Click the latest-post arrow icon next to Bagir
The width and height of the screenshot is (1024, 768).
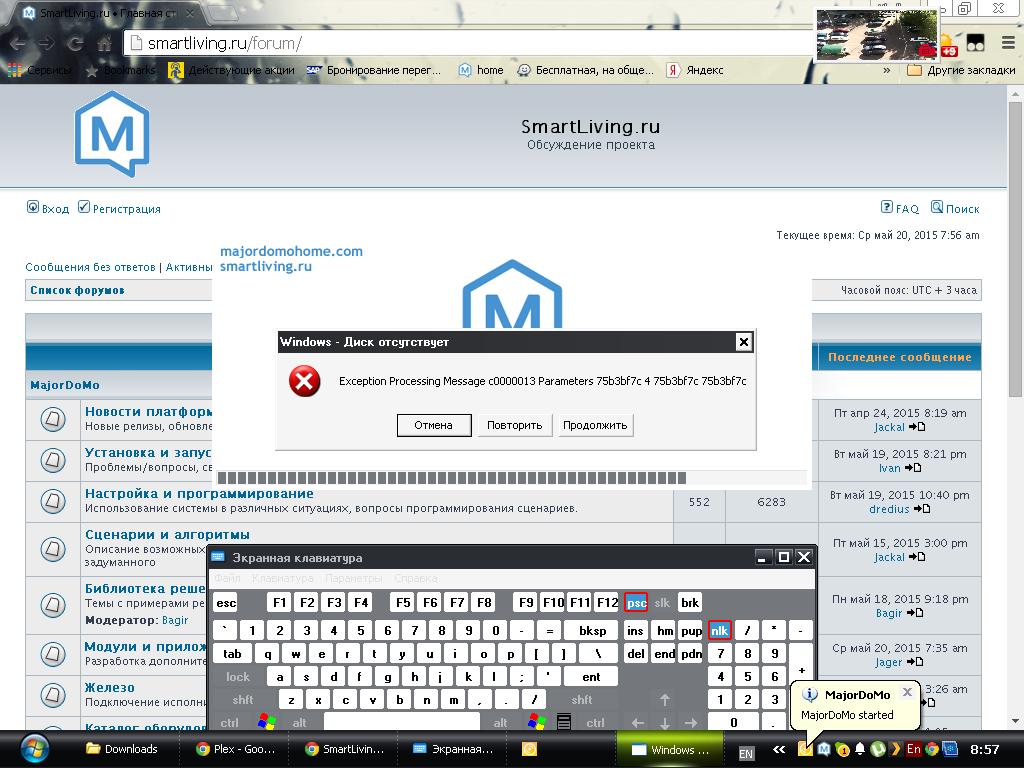pos(914,613)
